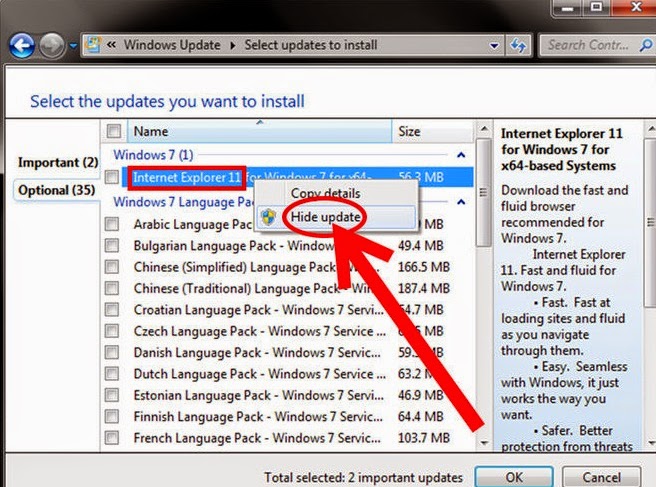Click details pane scrollbar down arrow
Screen dimensions: 656x487
click(651, 442)
